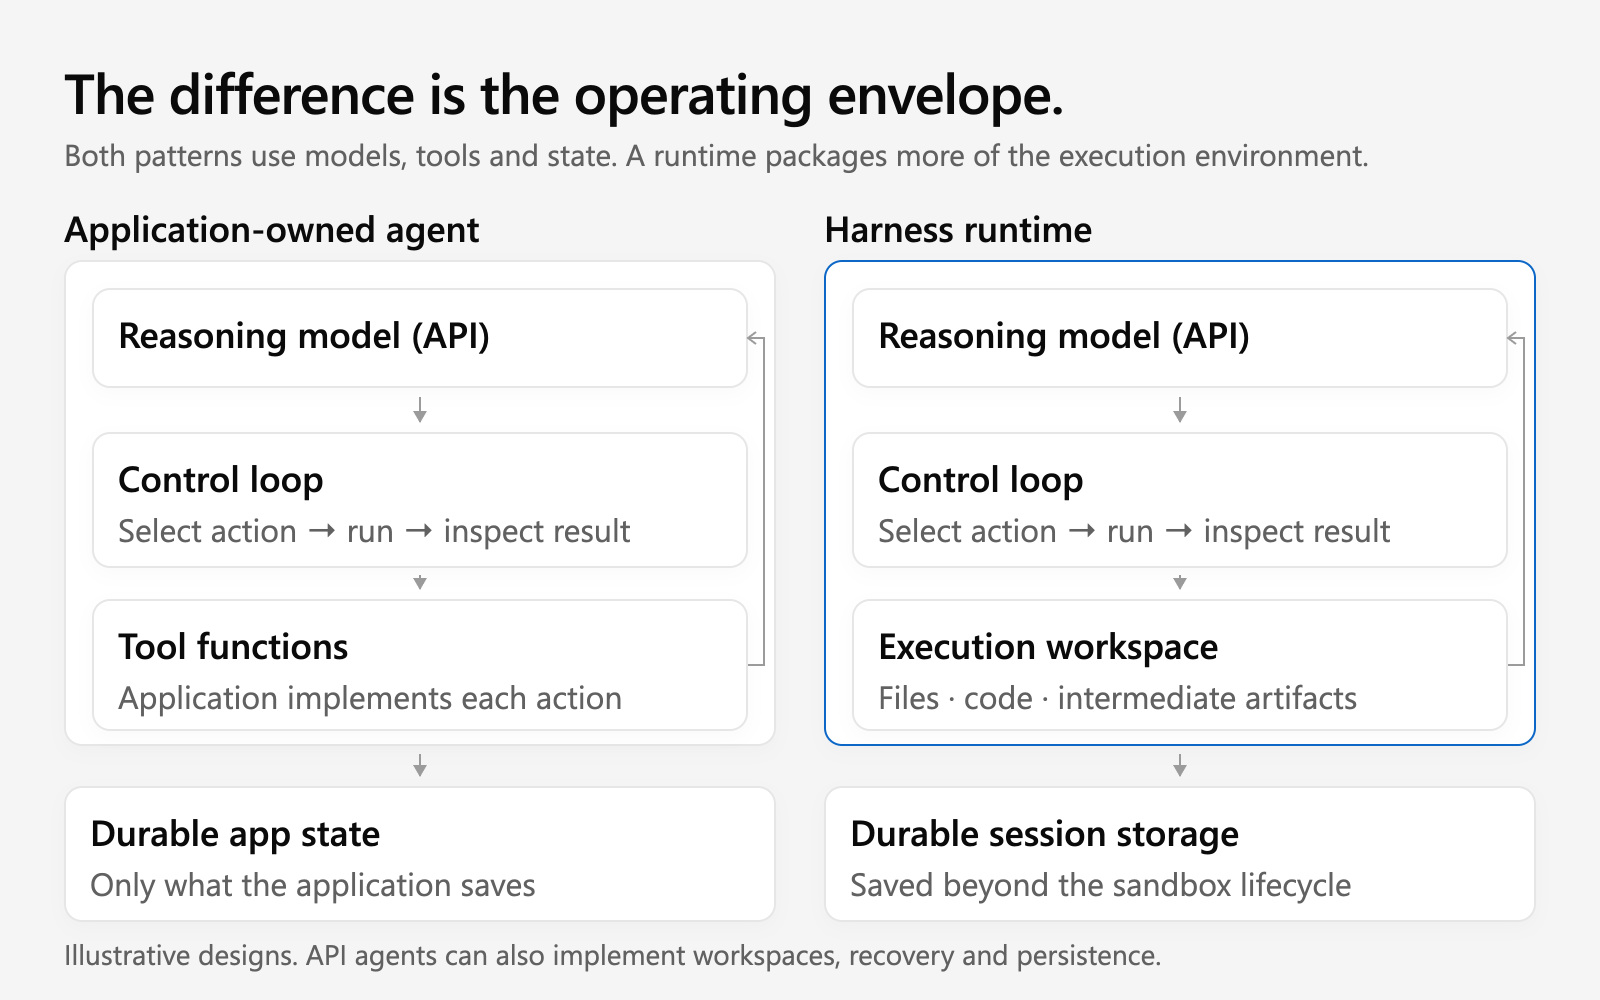Click the footnote starting "Illustrative designs"

click(x=613, y=957)
